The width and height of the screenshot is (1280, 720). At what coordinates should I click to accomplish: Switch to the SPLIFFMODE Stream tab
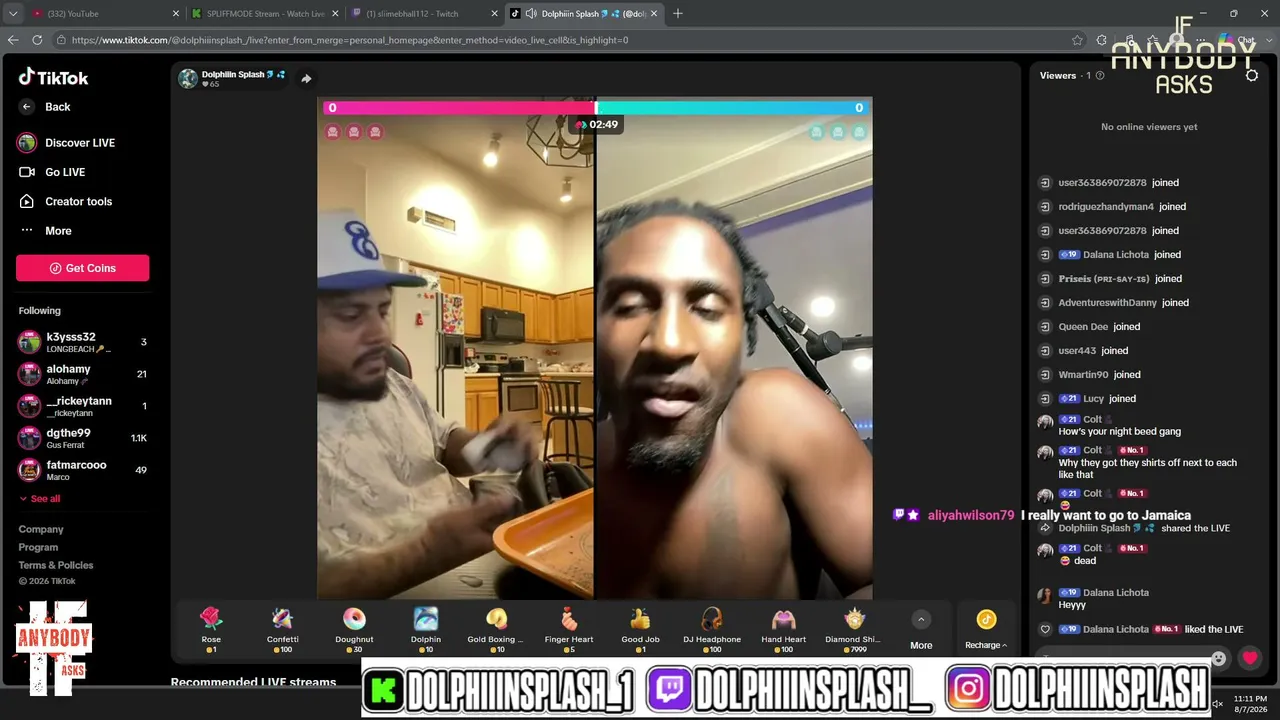point(265,13)
